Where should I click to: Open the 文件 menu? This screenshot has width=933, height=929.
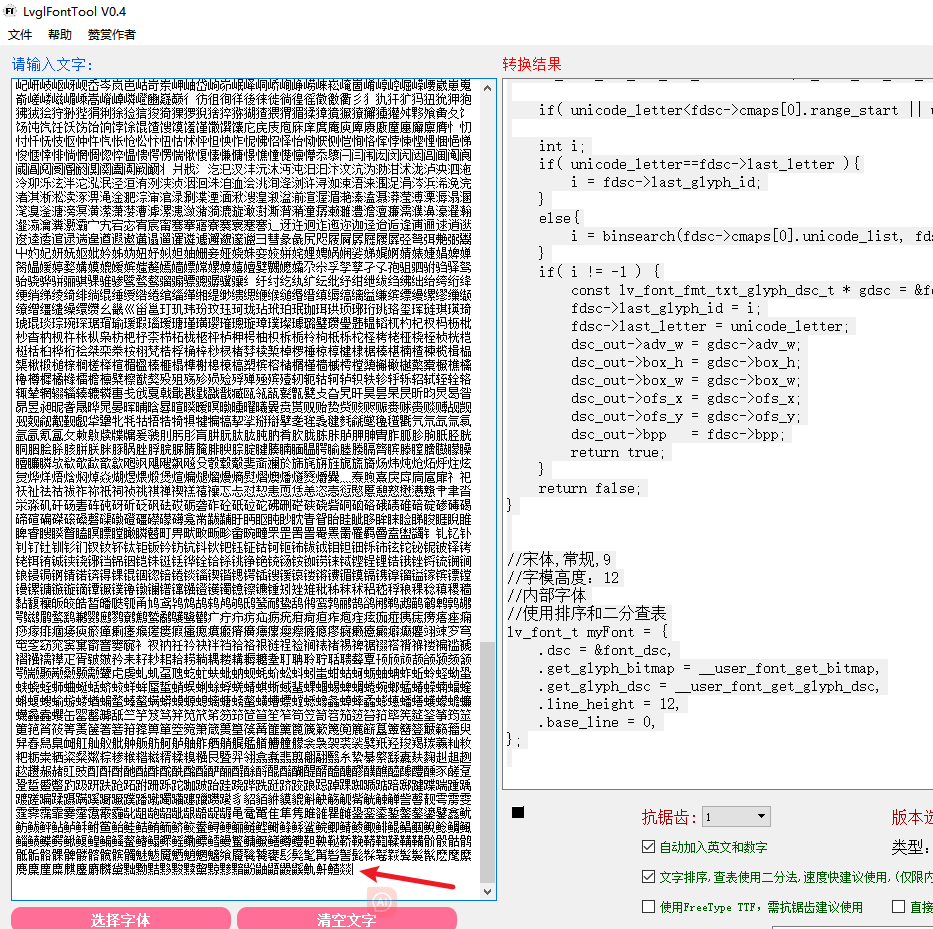pos(20,35)
